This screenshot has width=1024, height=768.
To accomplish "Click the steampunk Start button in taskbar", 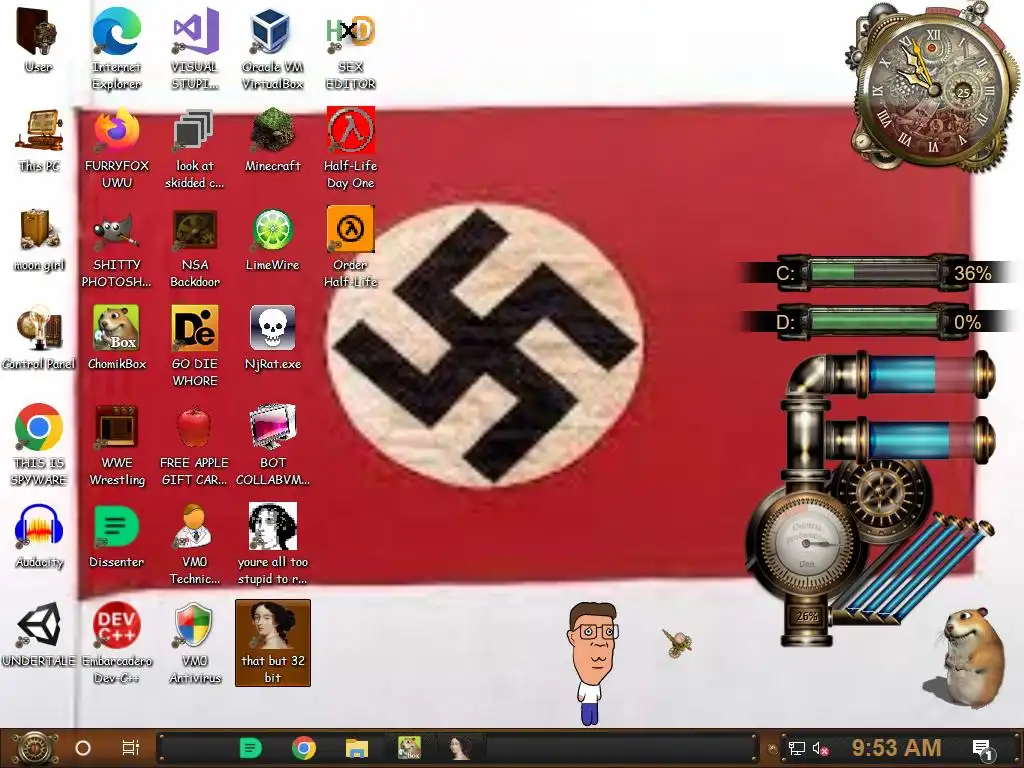I will [34, 748].
